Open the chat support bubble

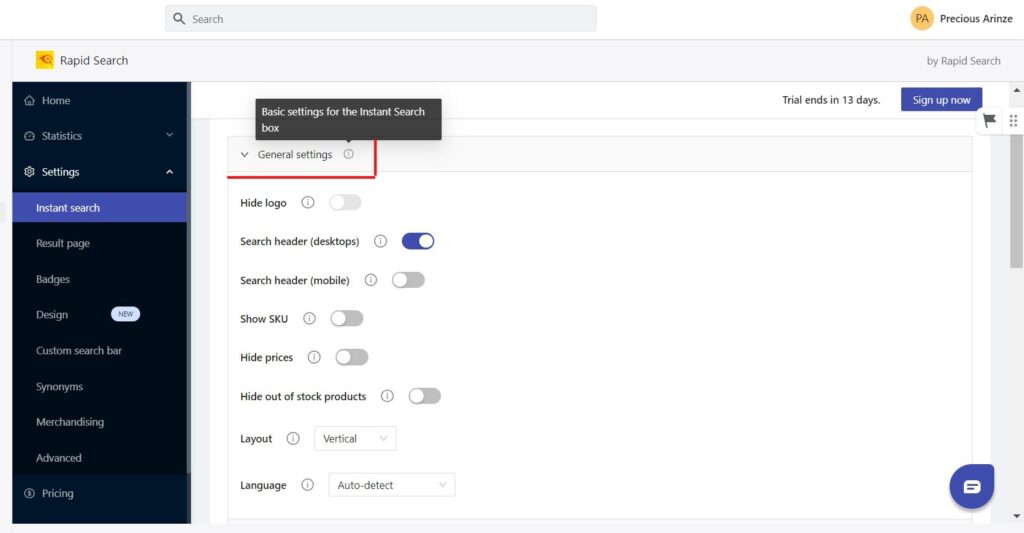pyautogui.click(x=972, y=486)
